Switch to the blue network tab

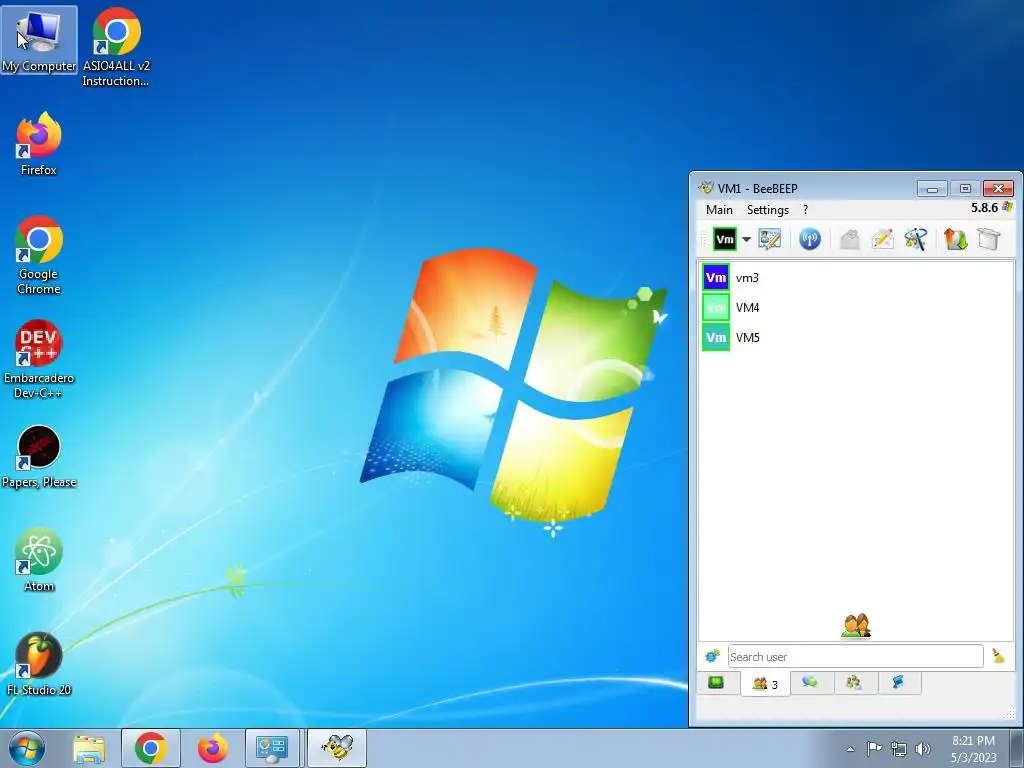pos(899,683)
